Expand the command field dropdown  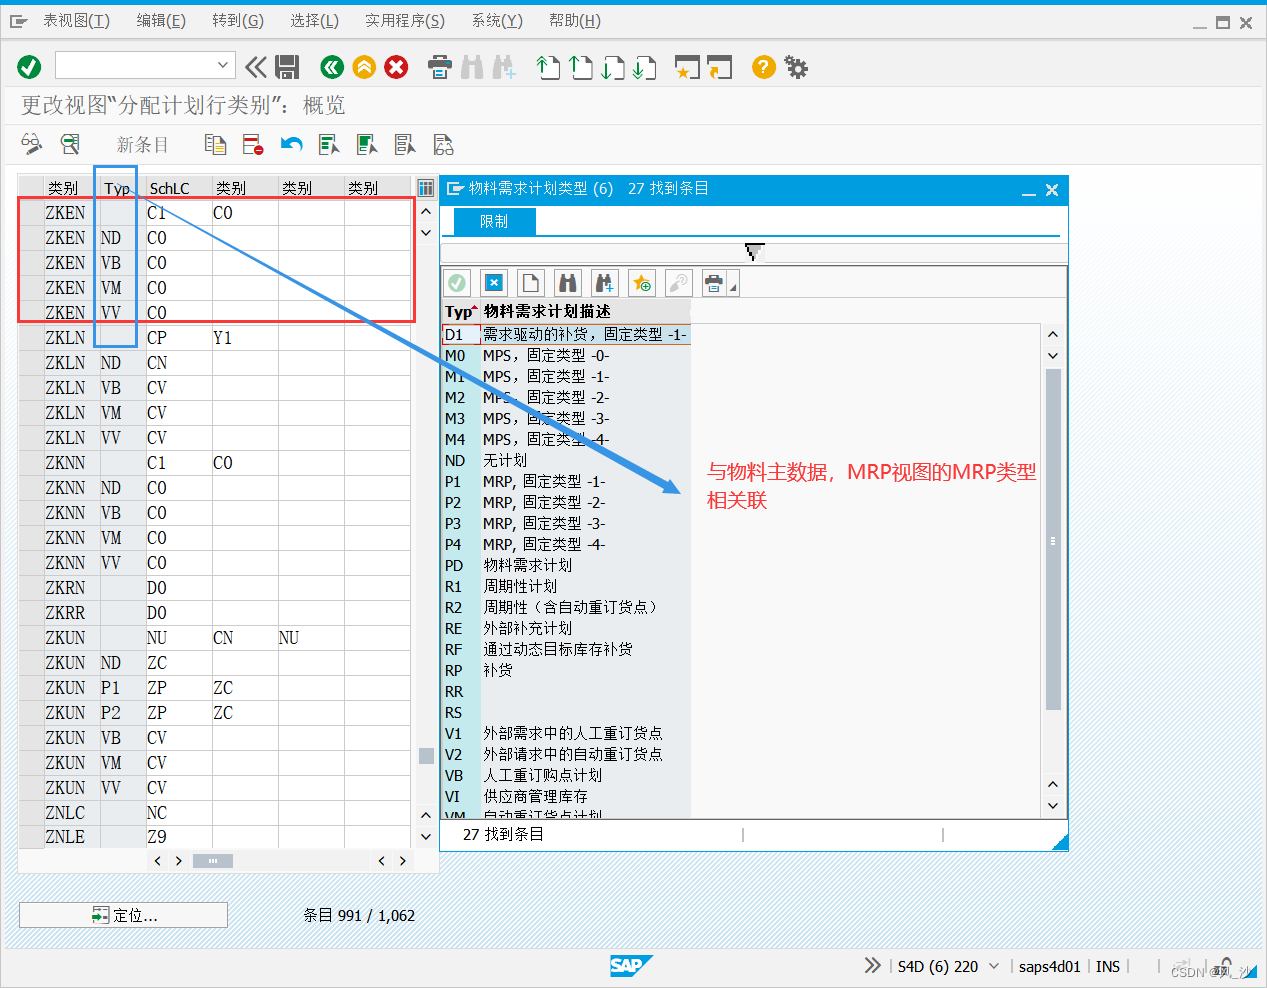224,67
